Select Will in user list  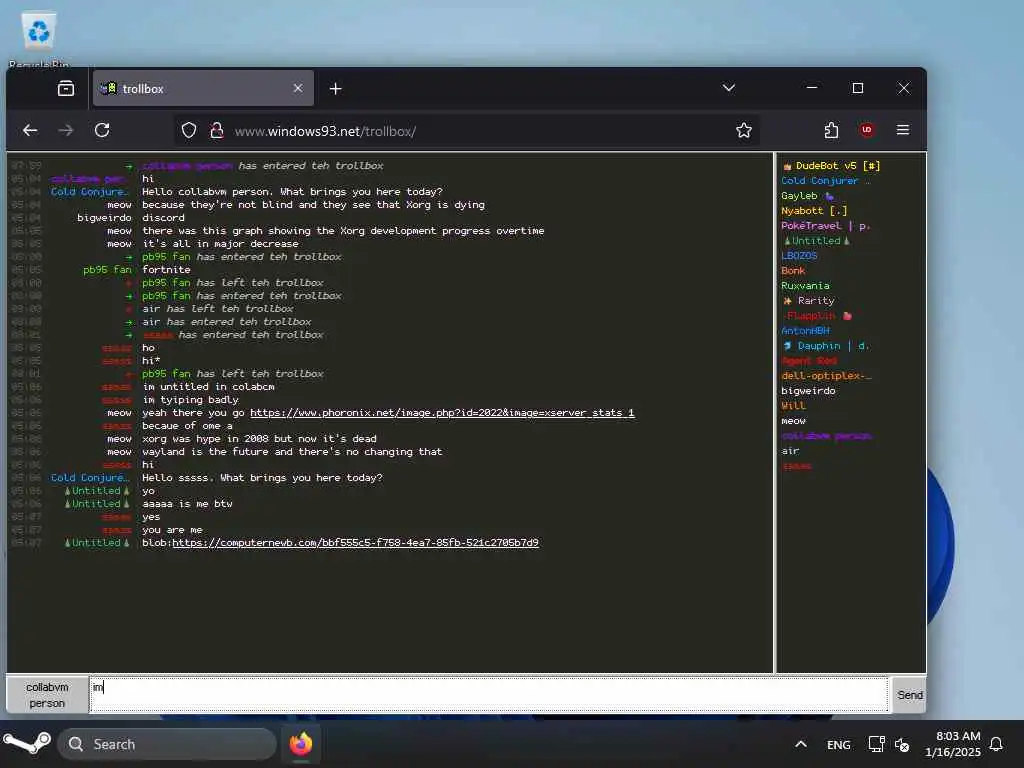click(x=793, y=406)
